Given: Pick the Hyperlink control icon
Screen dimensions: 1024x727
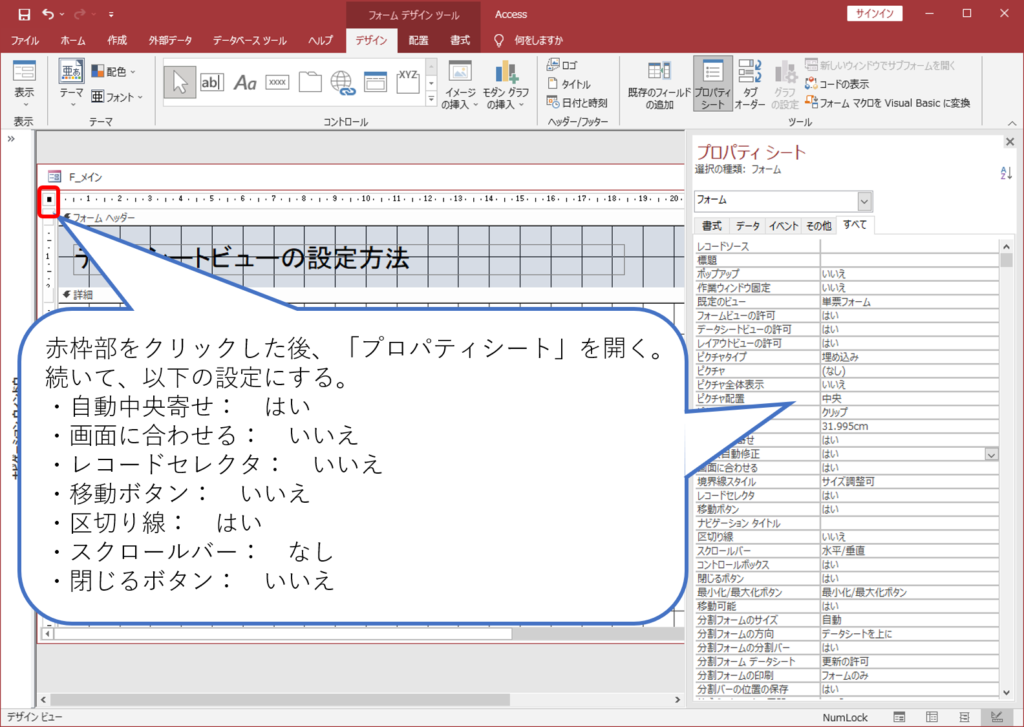Looking at the screenshot, I should 343,82.
